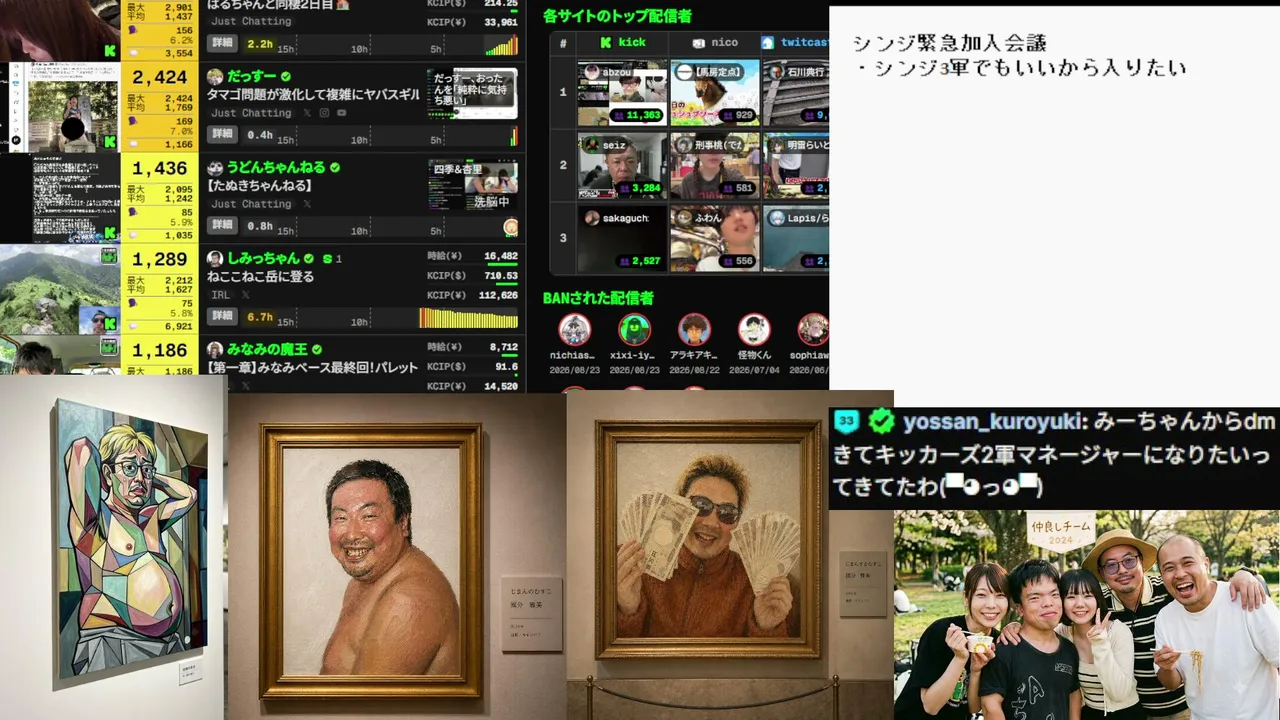Click the title ねこここねこ岳に登る
Screen dimensions: 1280x720
click(x=260, y=277)
